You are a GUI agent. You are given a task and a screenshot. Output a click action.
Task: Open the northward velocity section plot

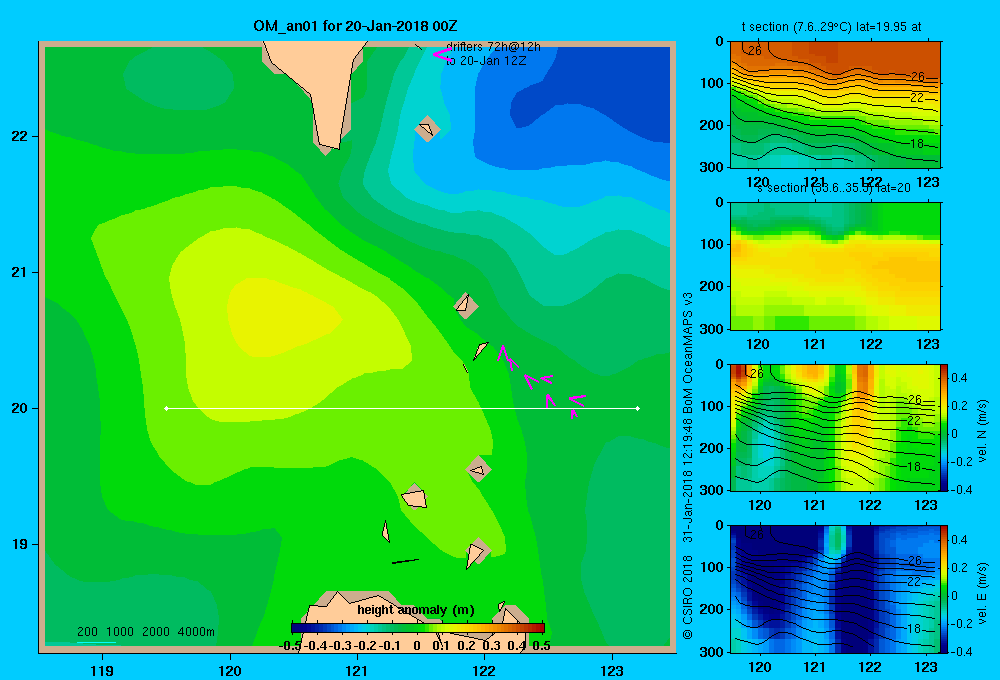pos(835,427)
